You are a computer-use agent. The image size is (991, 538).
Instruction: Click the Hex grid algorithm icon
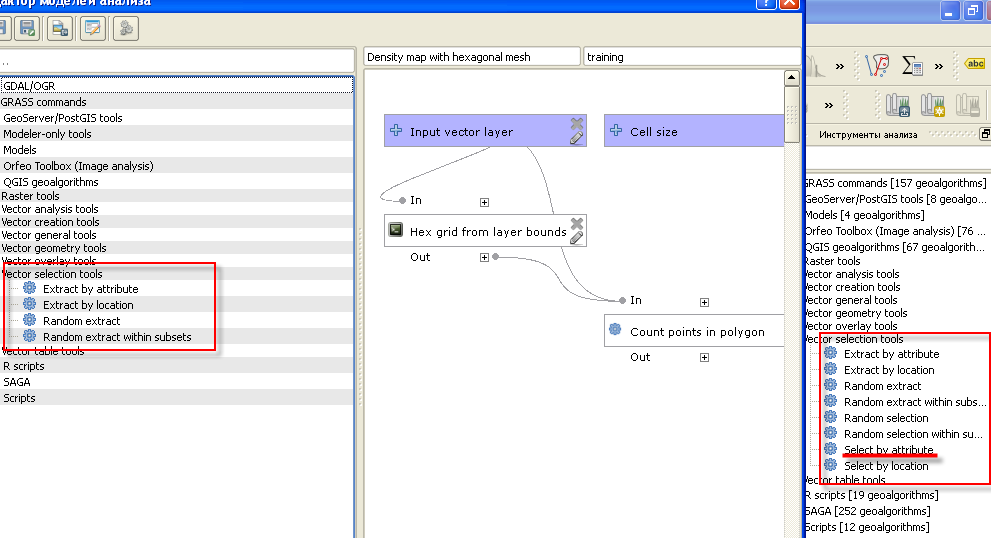click(x=396, y=229)
